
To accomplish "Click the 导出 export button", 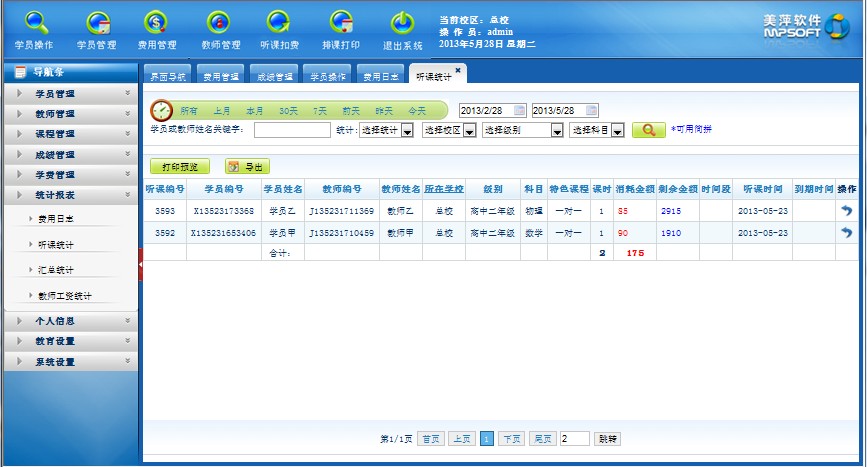I will [x=247, y=167].
